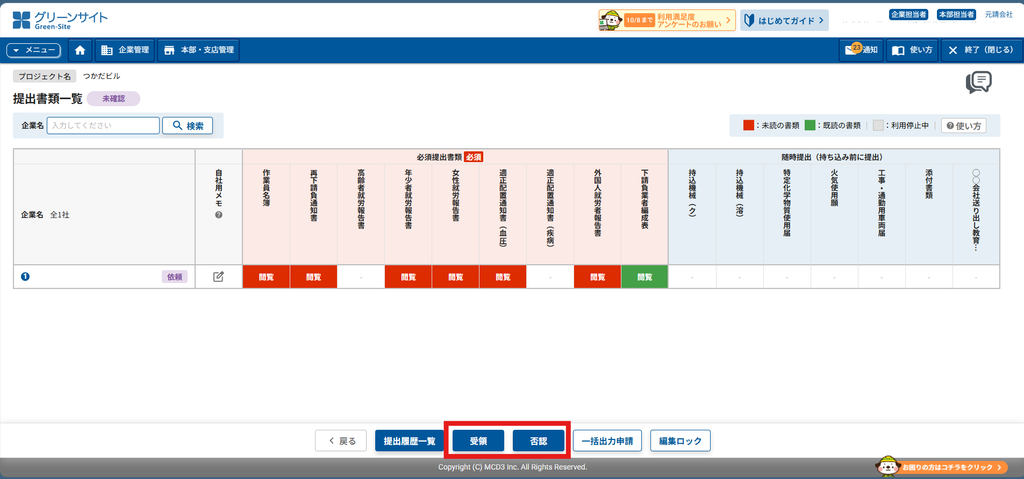Click the help icon under 自社用メモ

click(x=219, y=214)
